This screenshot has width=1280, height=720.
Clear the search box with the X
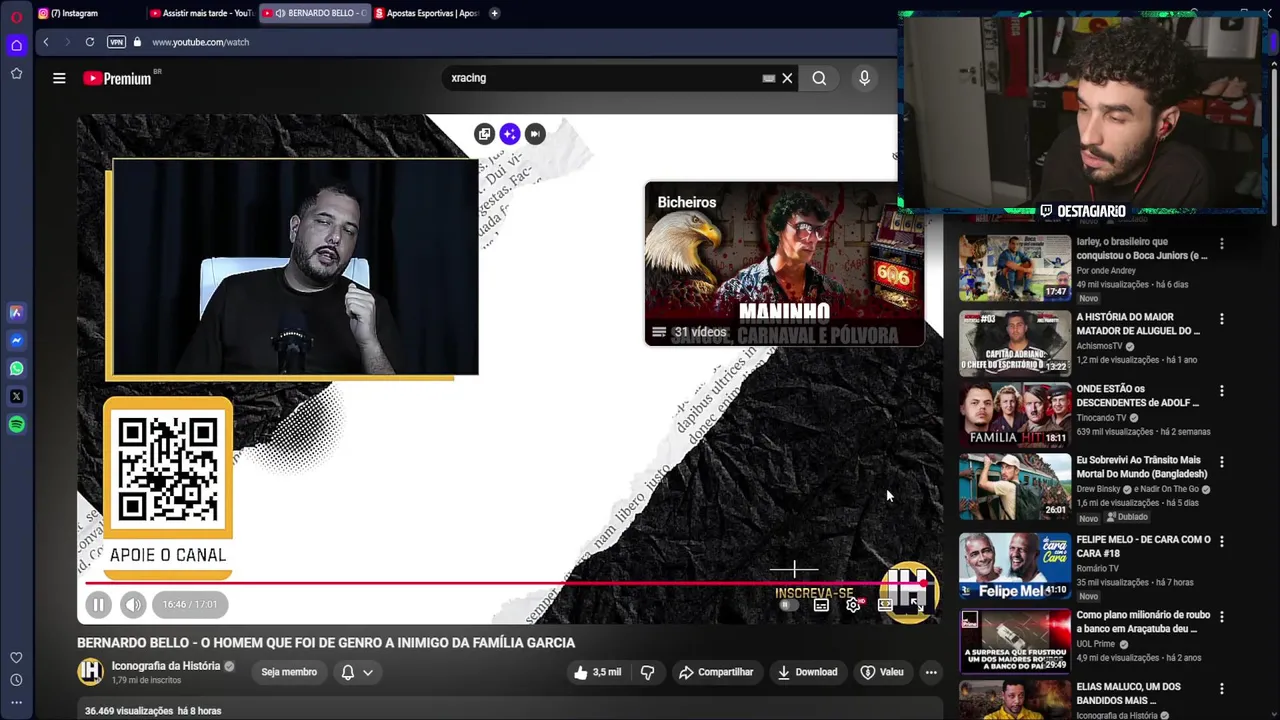point(787,78)
